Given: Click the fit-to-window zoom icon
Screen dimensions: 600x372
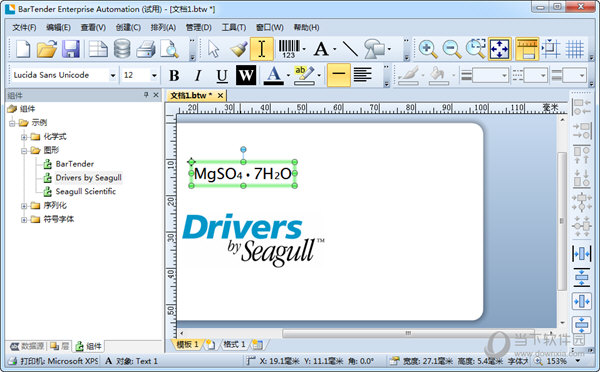Looking at the screenshot, I should [x=499, y=49].
